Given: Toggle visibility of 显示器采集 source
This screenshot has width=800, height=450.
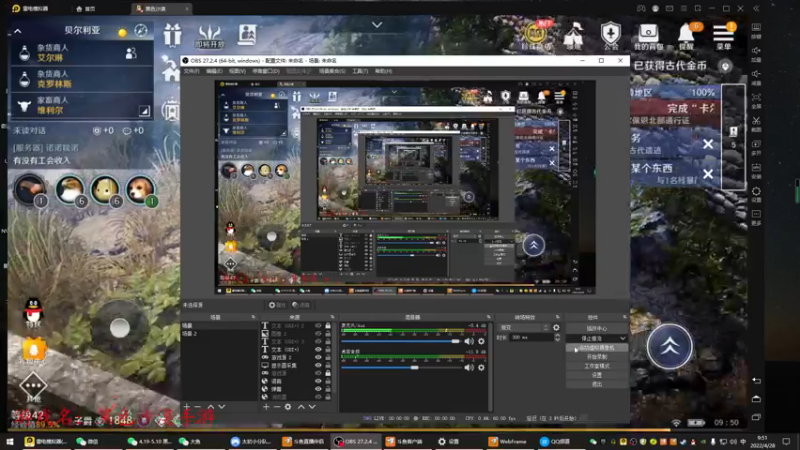Looking at the screenshot, I should point(318,365).
